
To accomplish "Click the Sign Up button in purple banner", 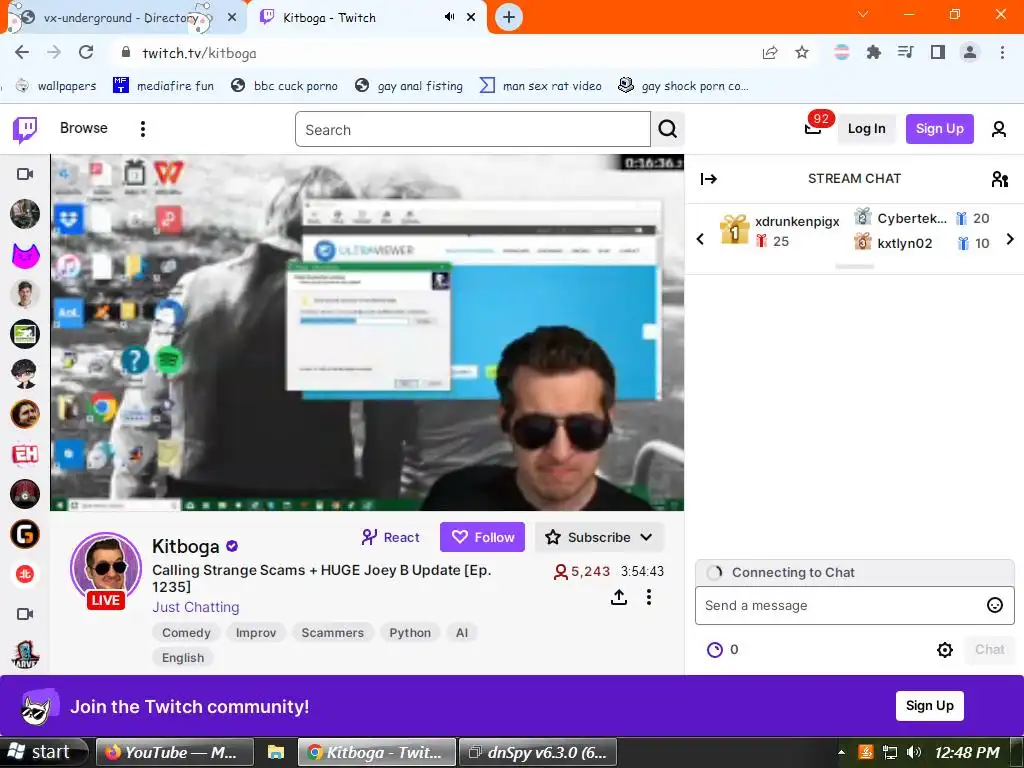I will click(929, 705).
